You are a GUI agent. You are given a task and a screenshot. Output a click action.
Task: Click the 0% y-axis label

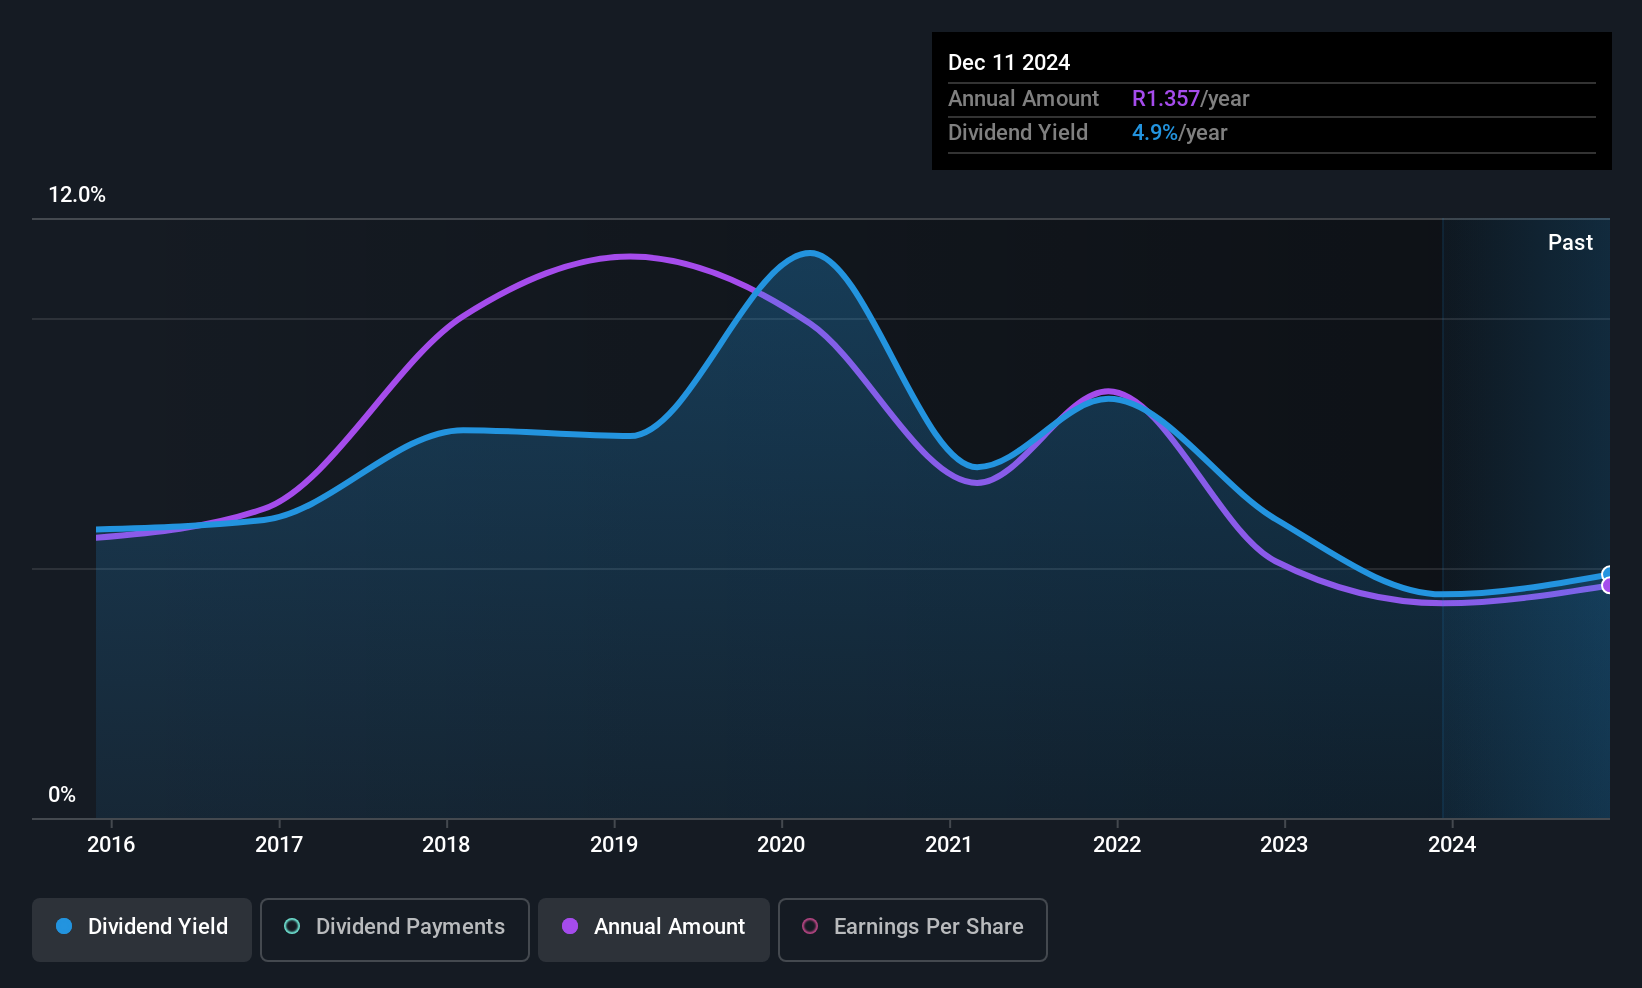pyautogui.click(x=62, y=795)
